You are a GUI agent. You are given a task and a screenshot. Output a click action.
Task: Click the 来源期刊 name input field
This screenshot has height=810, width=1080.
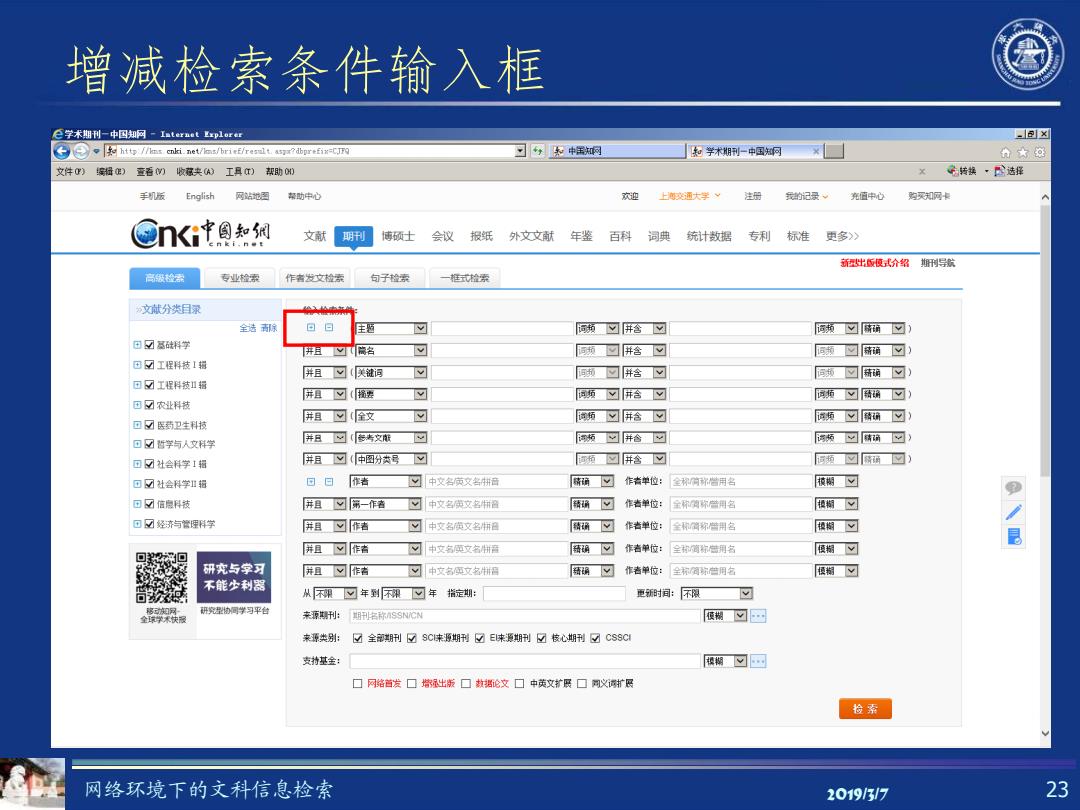click(525, 616)
